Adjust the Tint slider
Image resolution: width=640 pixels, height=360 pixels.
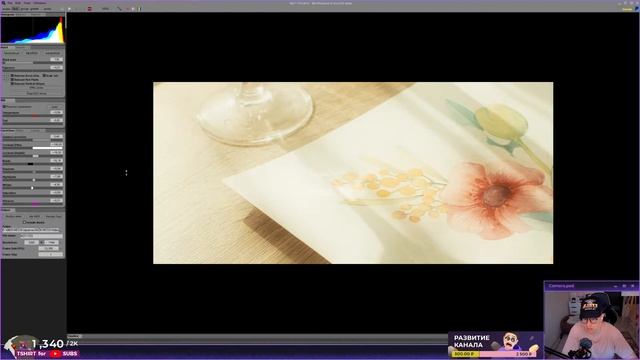pyautogui.click(x=33, y=123)
